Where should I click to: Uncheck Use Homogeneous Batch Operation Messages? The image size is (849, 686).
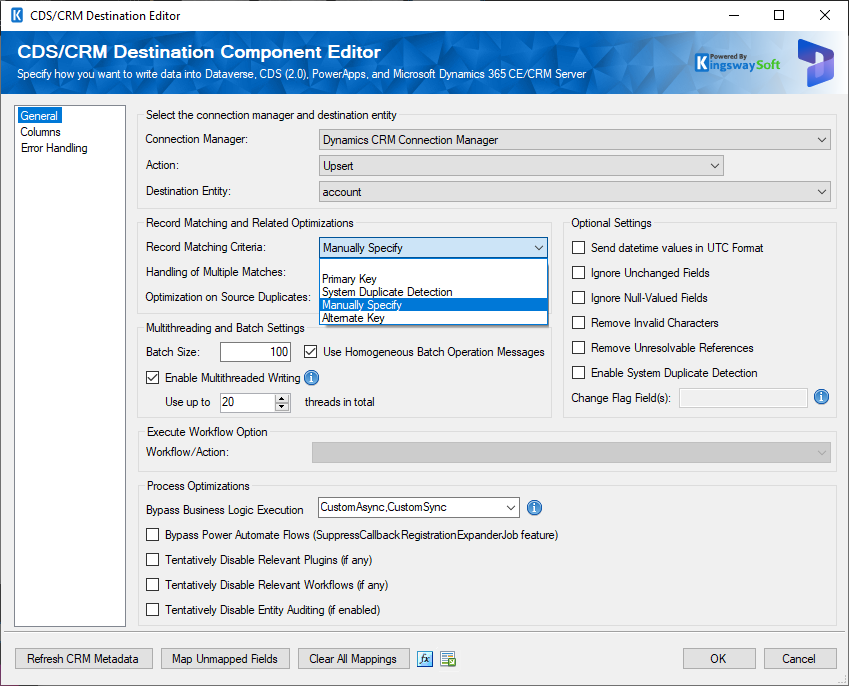(311, 351)
